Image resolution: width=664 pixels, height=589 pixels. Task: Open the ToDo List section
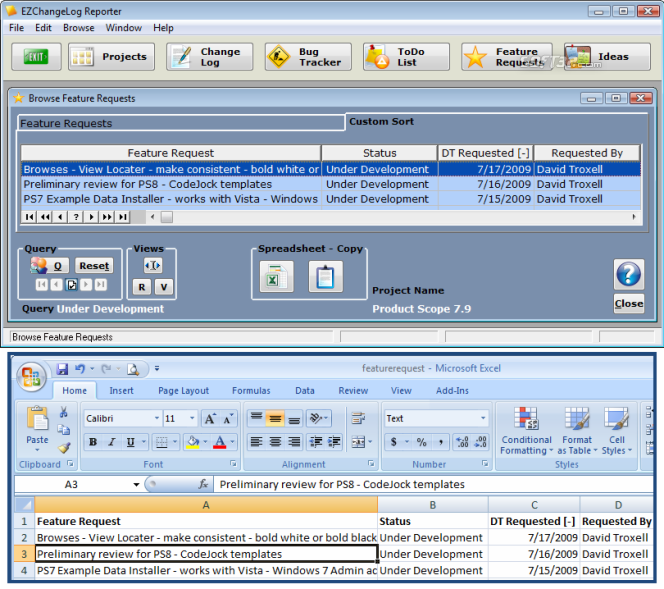pos(406,56)
